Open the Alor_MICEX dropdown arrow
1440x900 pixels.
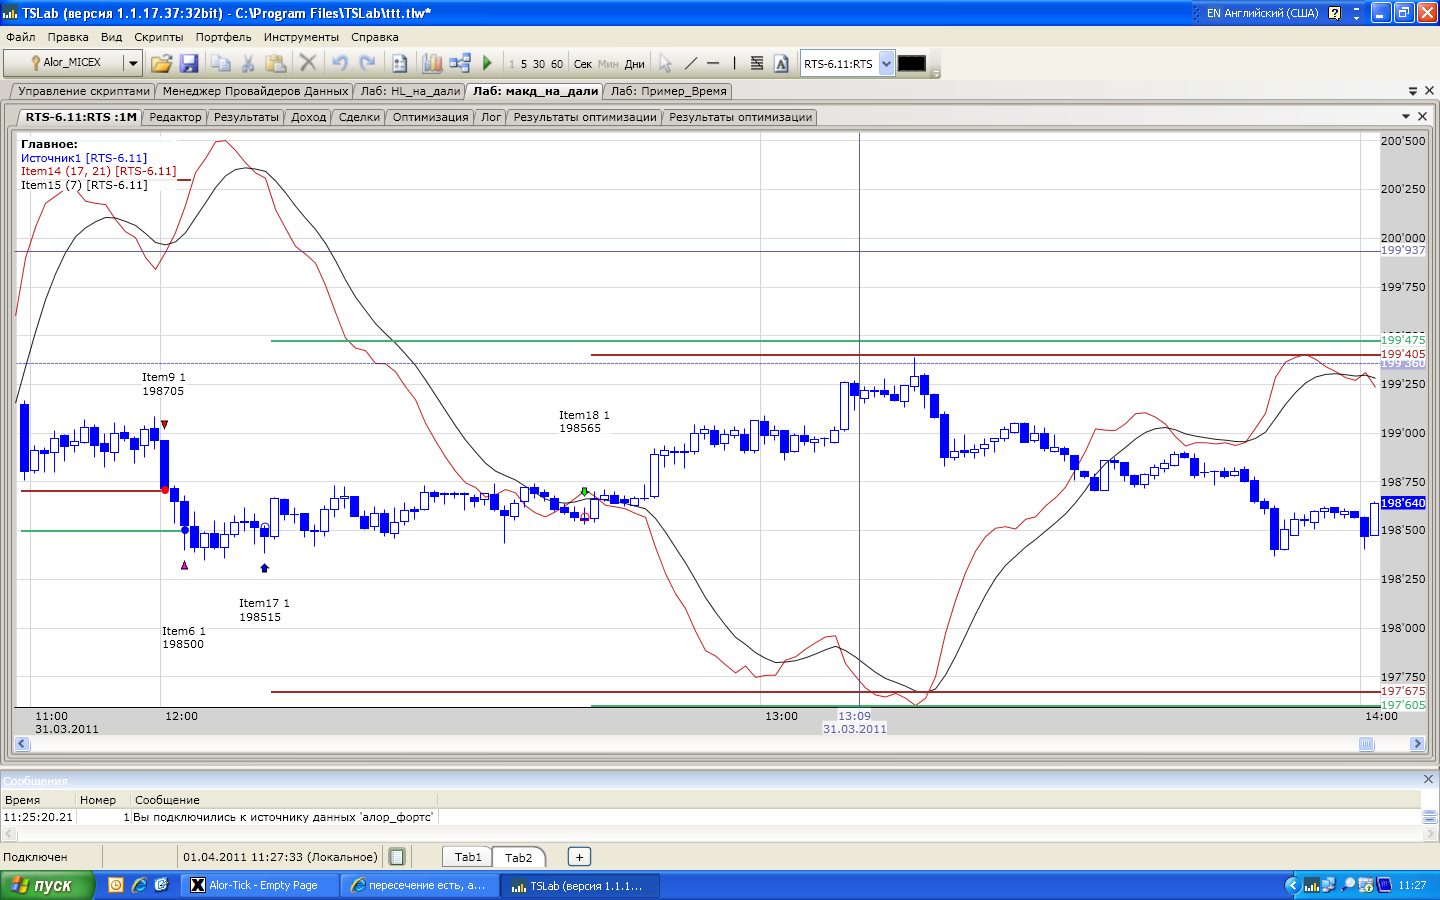(x=132, y=63)
